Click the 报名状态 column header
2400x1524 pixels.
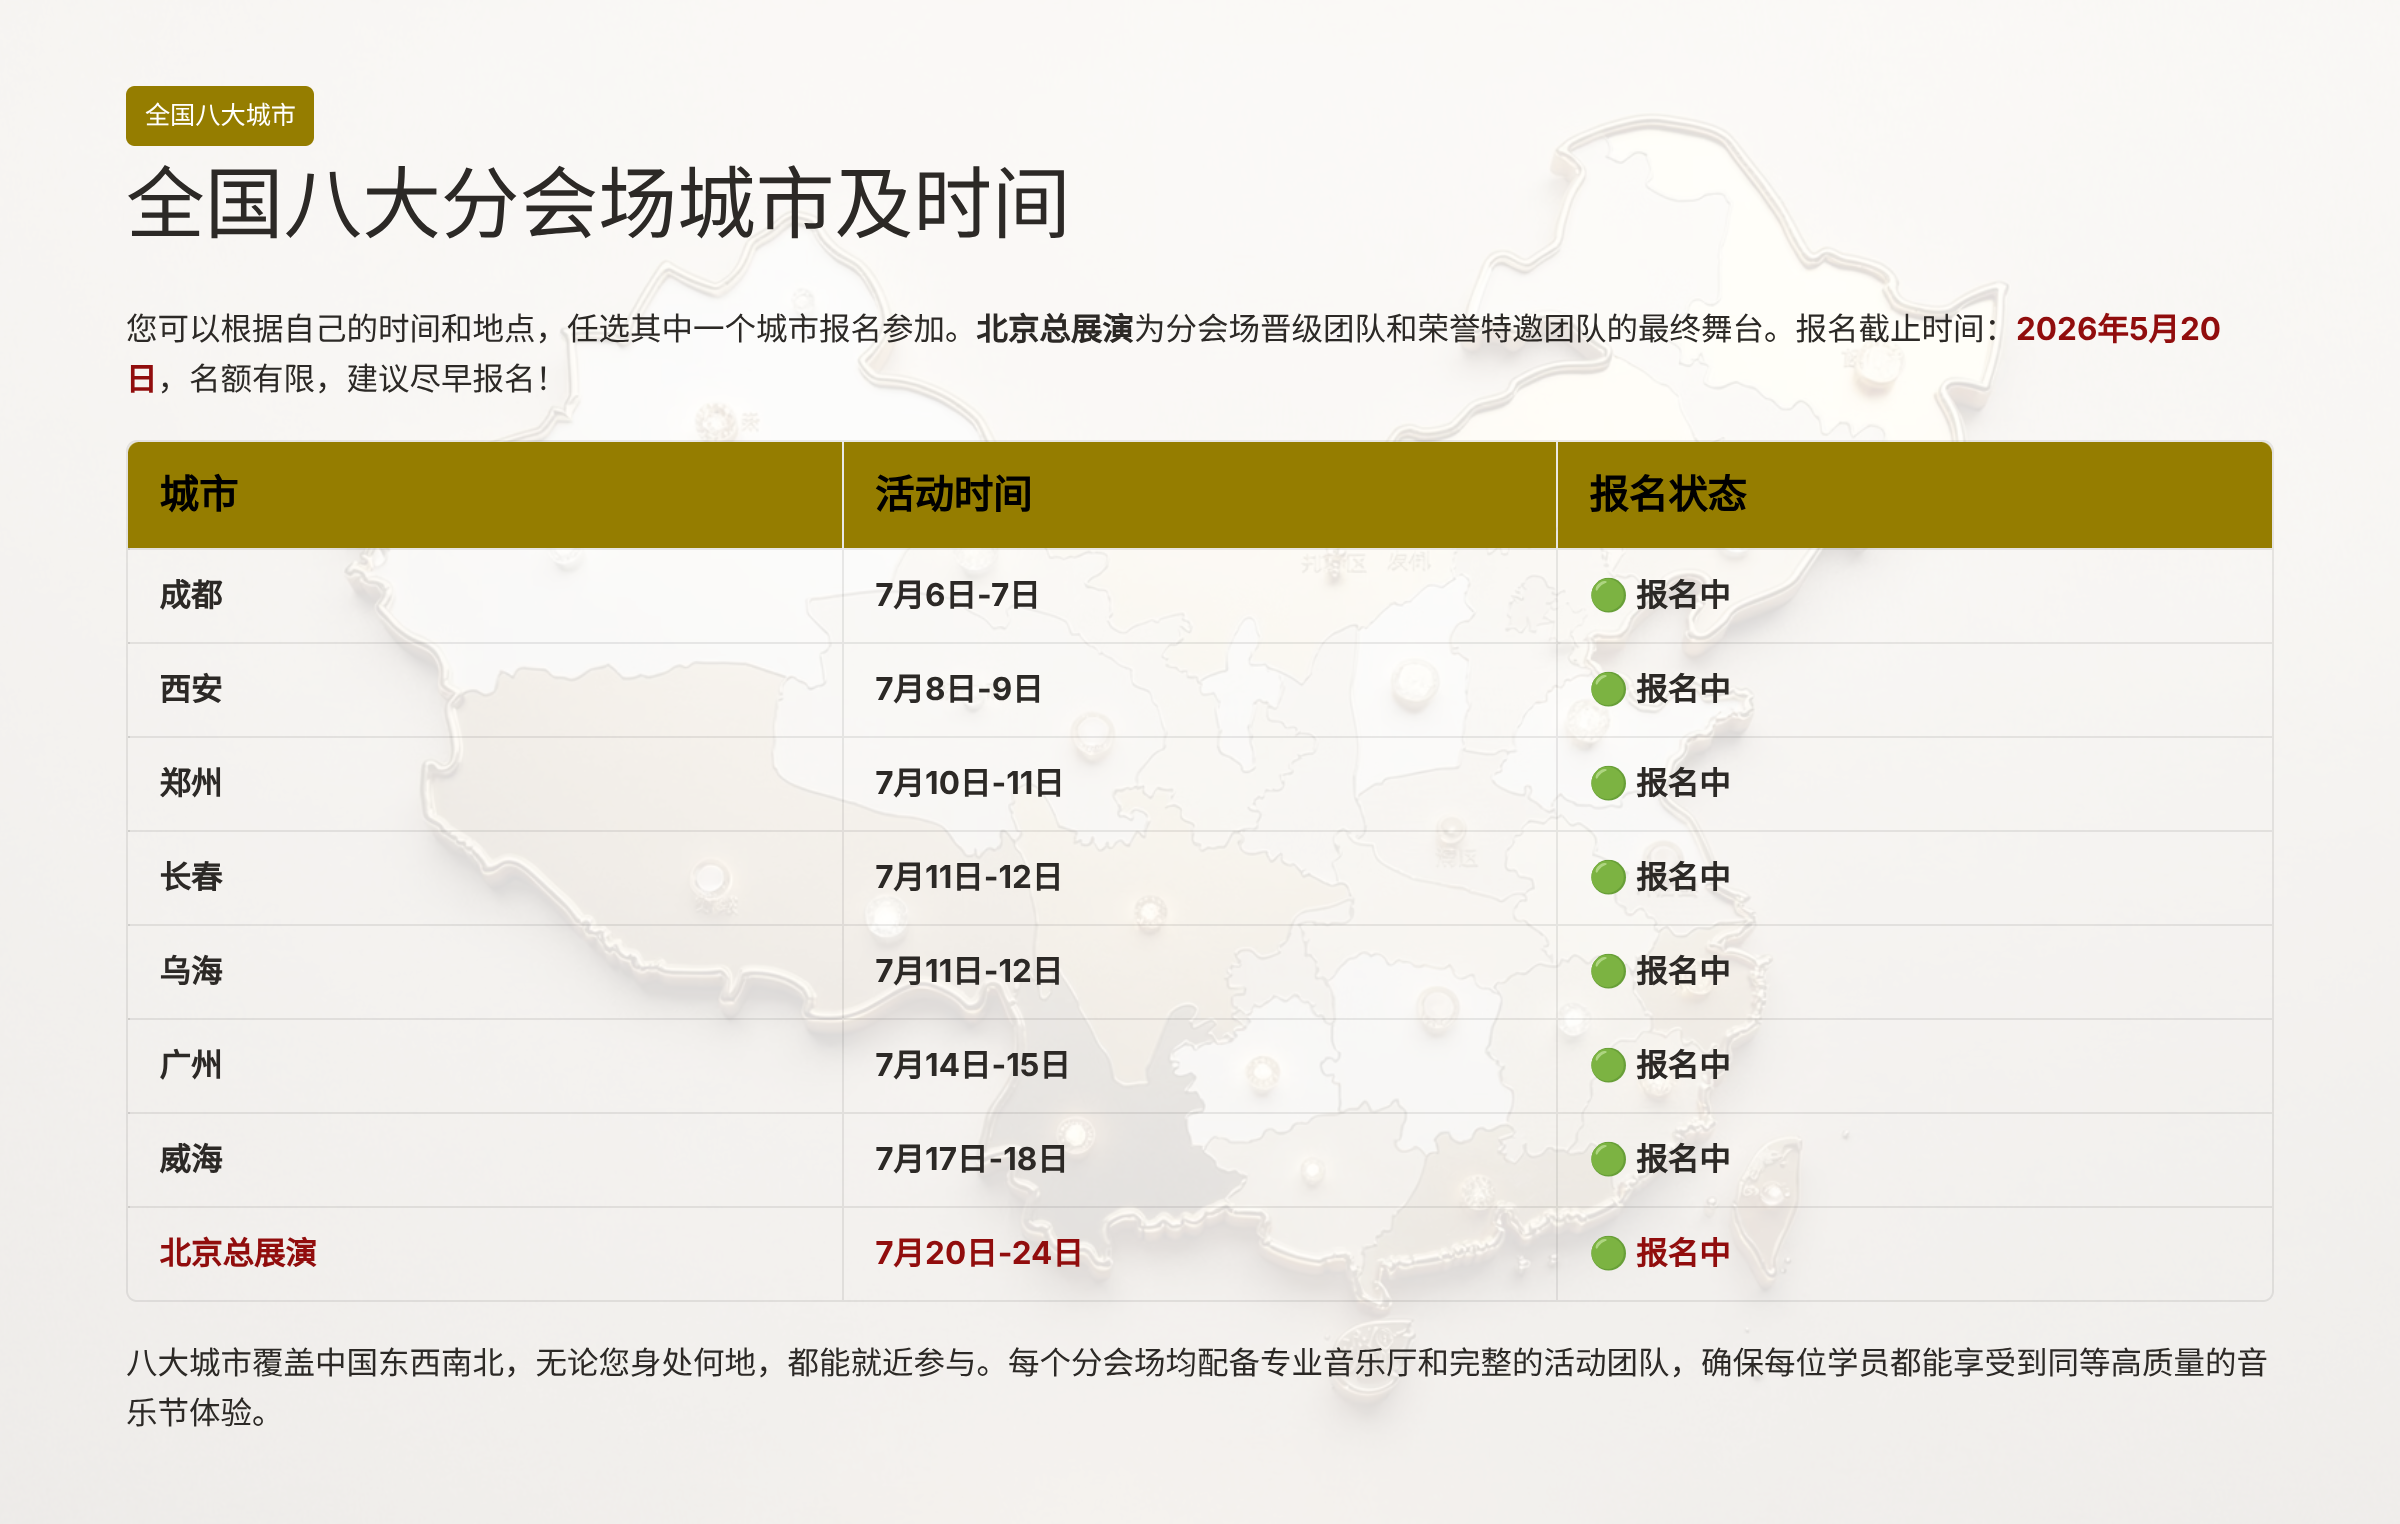1667,494
